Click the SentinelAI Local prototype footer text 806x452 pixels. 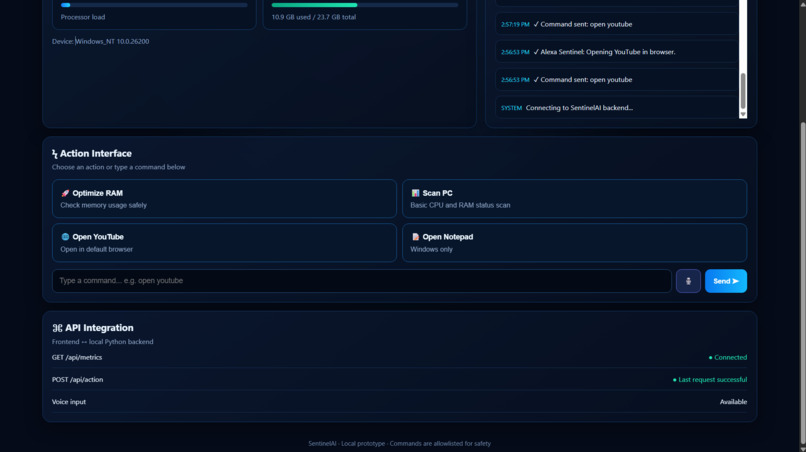pos(399,443)
